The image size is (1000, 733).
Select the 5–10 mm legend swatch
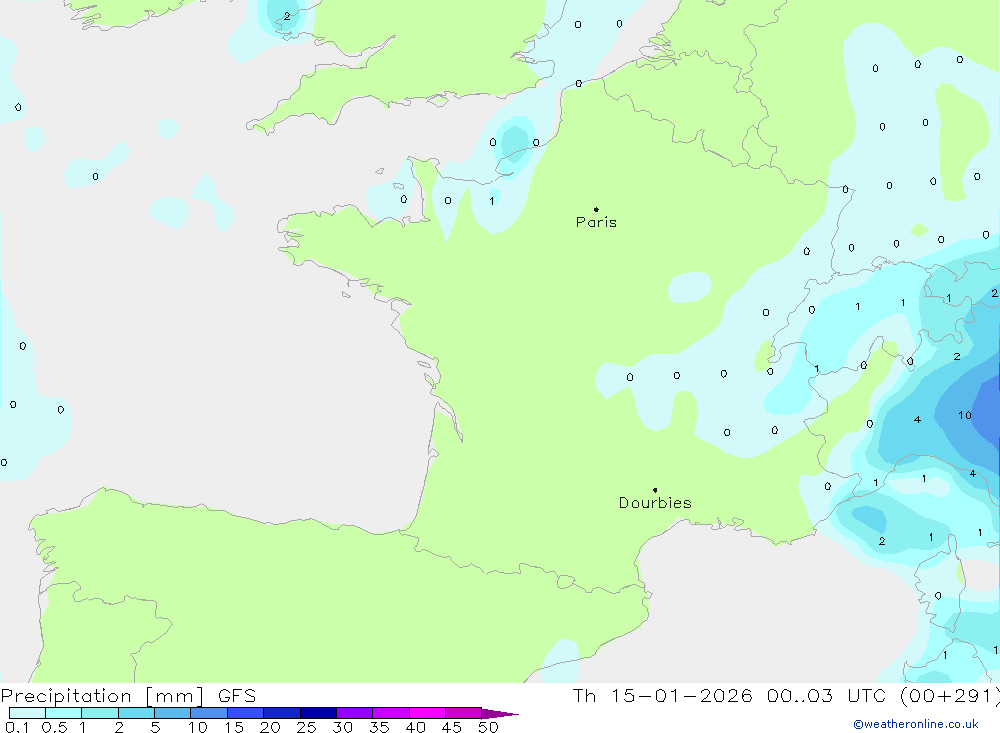point(173,713)
